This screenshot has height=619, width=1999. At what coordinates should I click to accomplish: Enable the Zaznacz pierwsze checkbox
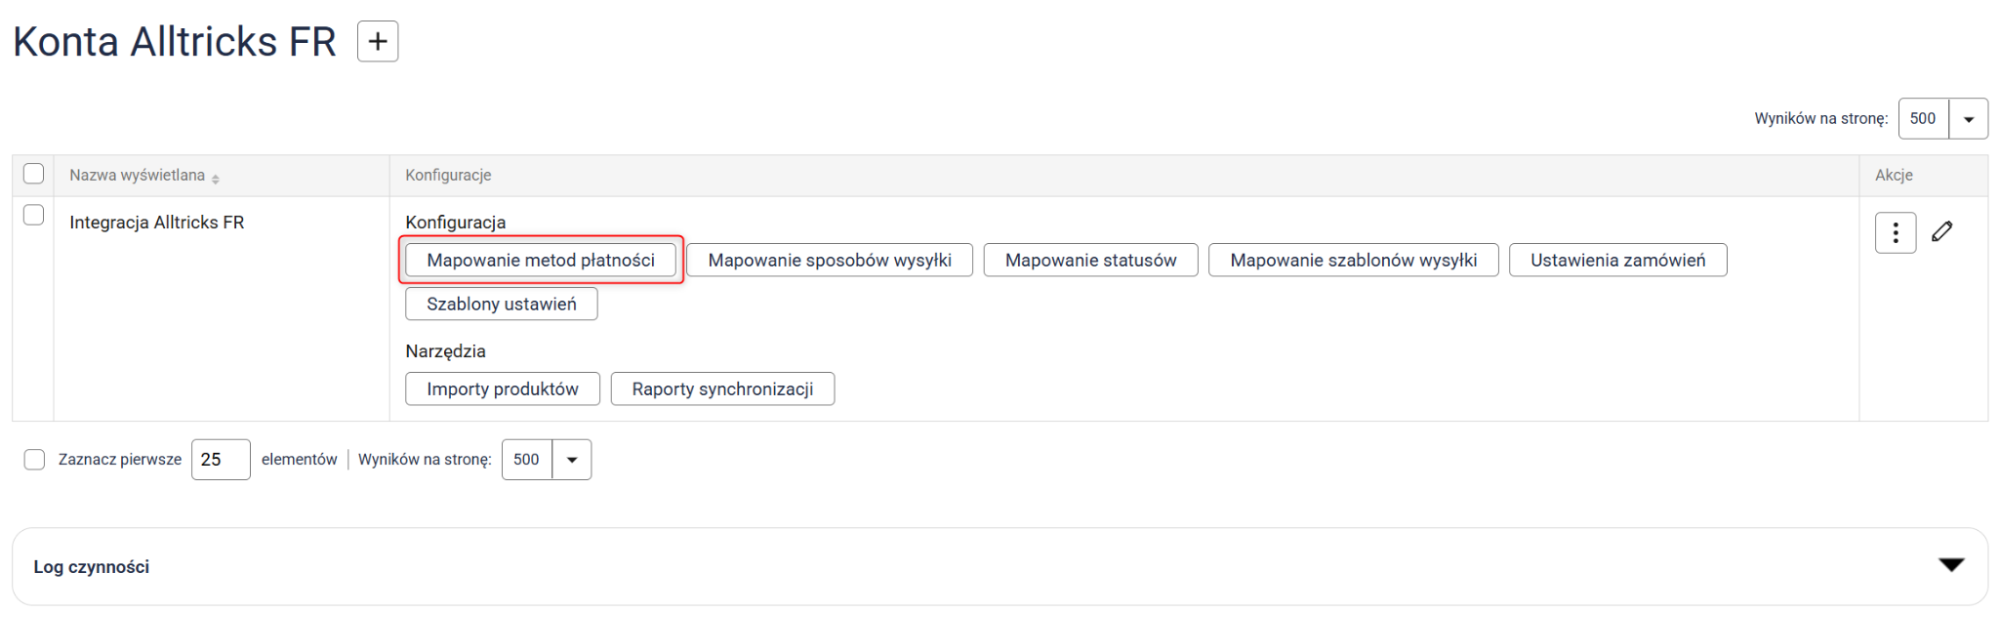pyautogui.click(x=35, y=459)
